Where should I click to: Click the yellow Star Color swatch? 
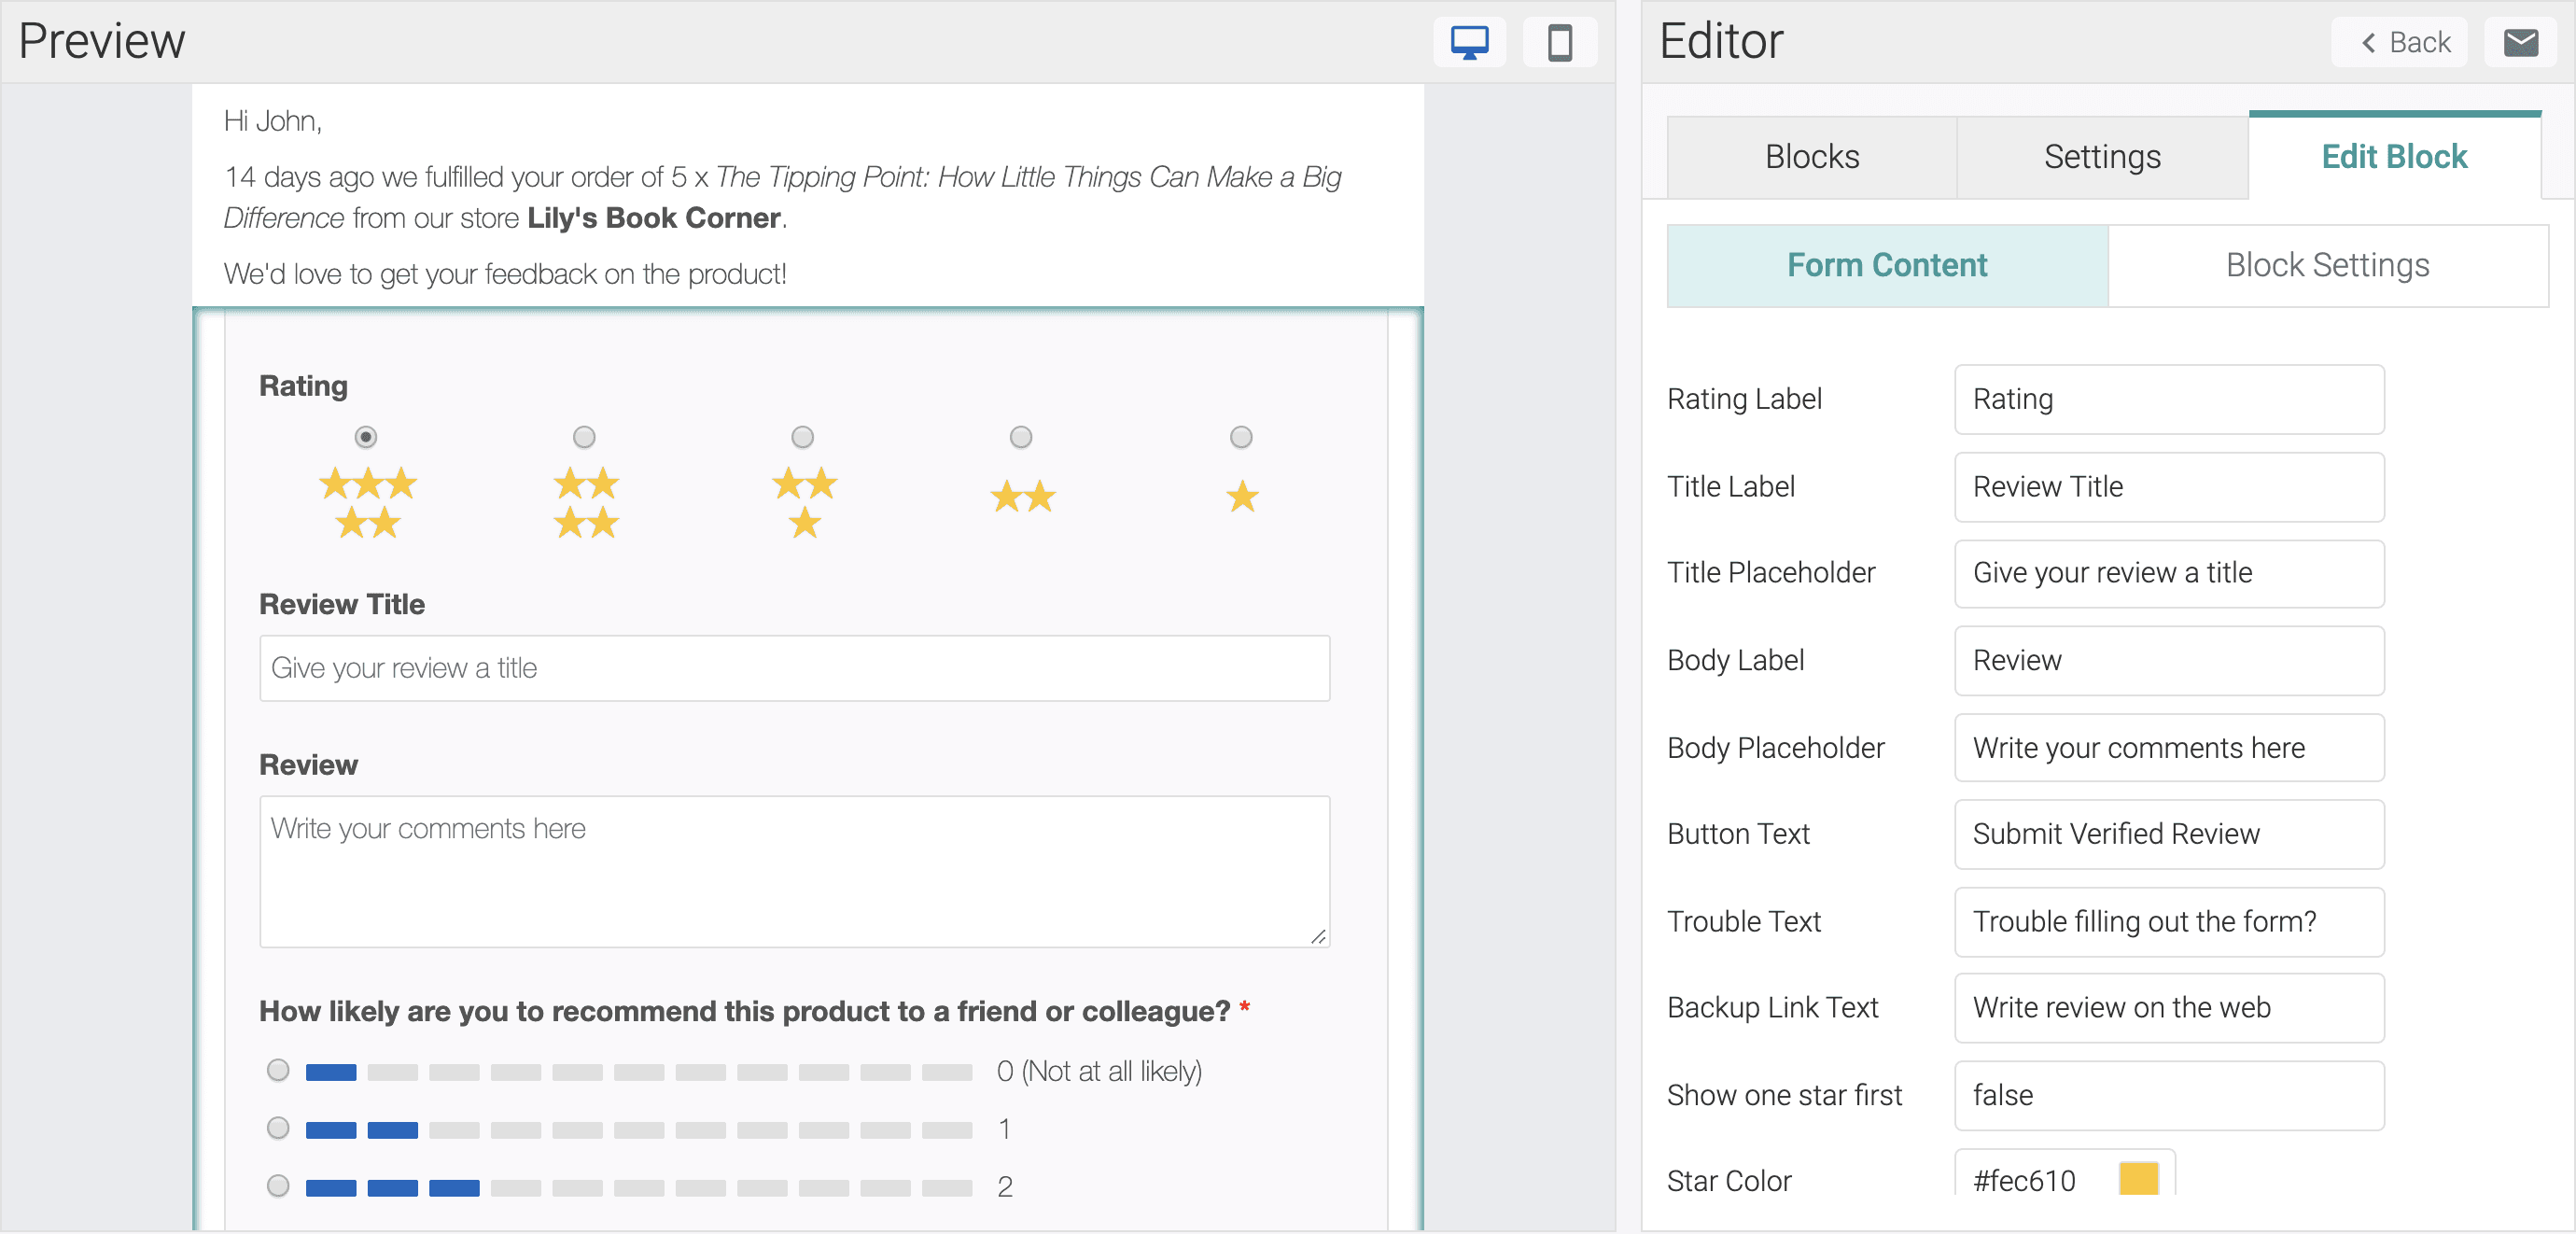pyautogui.click(x=2139, y=1180)
